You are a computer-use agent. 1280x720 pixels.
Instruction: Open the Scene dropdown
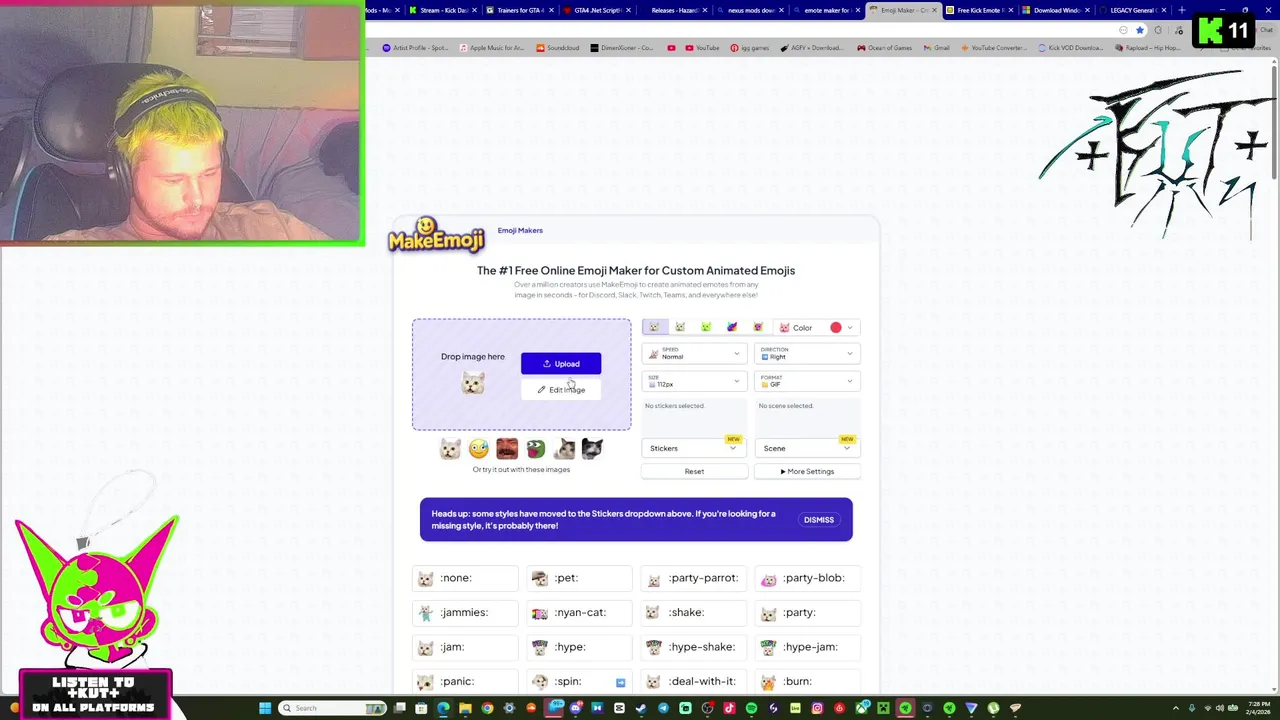[x=807, y=448]
